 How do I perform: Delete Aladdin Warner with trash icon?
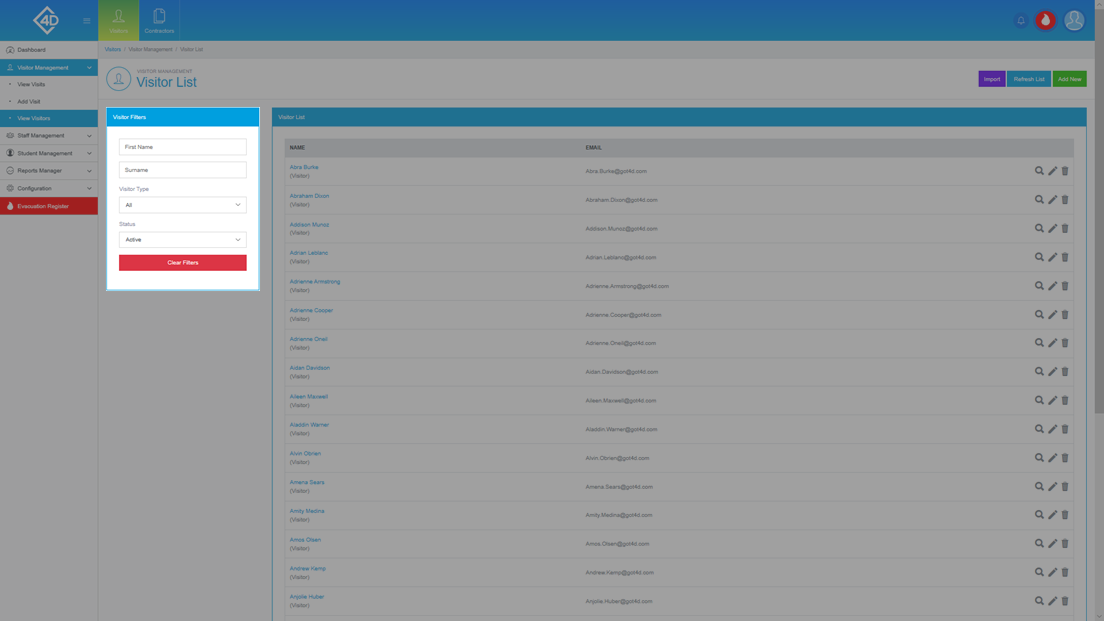(x=1065, y=429)
